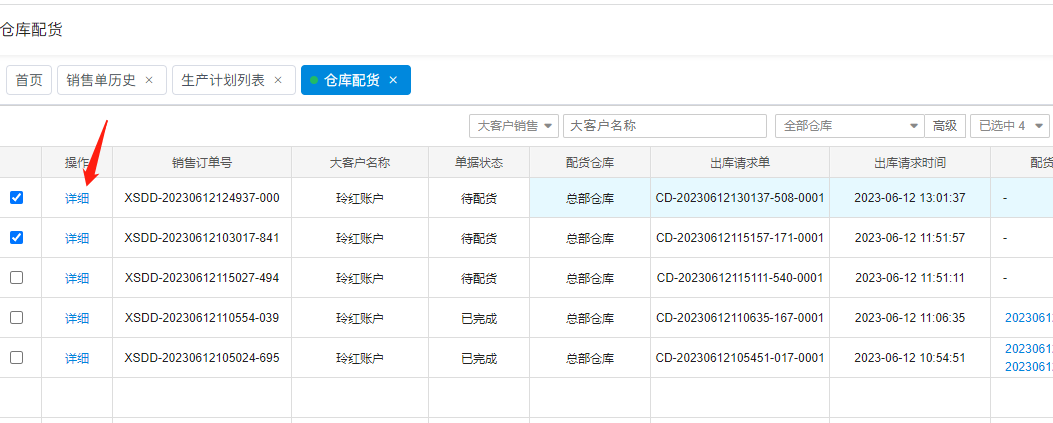Open the 生产计划列表 tab
Viewport: 1053px width, 423px height.
pos(223,81)
